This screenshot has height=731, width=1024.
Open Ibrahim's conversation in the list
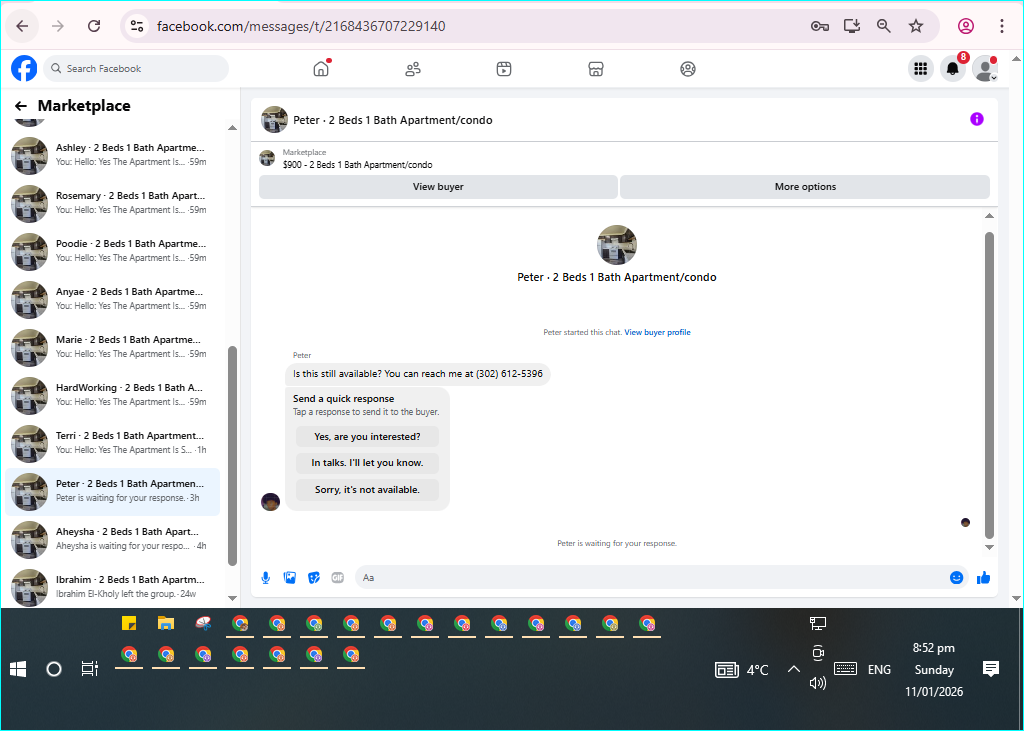[x=112, y=587]
